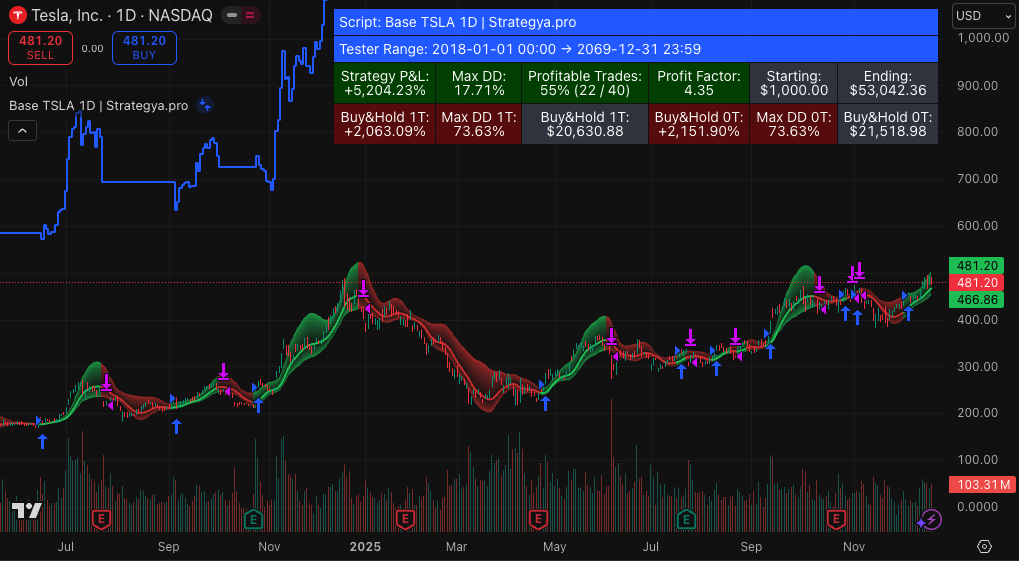Click the Profitable Trades 55% (22 / 40) cell
Viewport: 1019px width, 561px height.
tap(585, 83)
